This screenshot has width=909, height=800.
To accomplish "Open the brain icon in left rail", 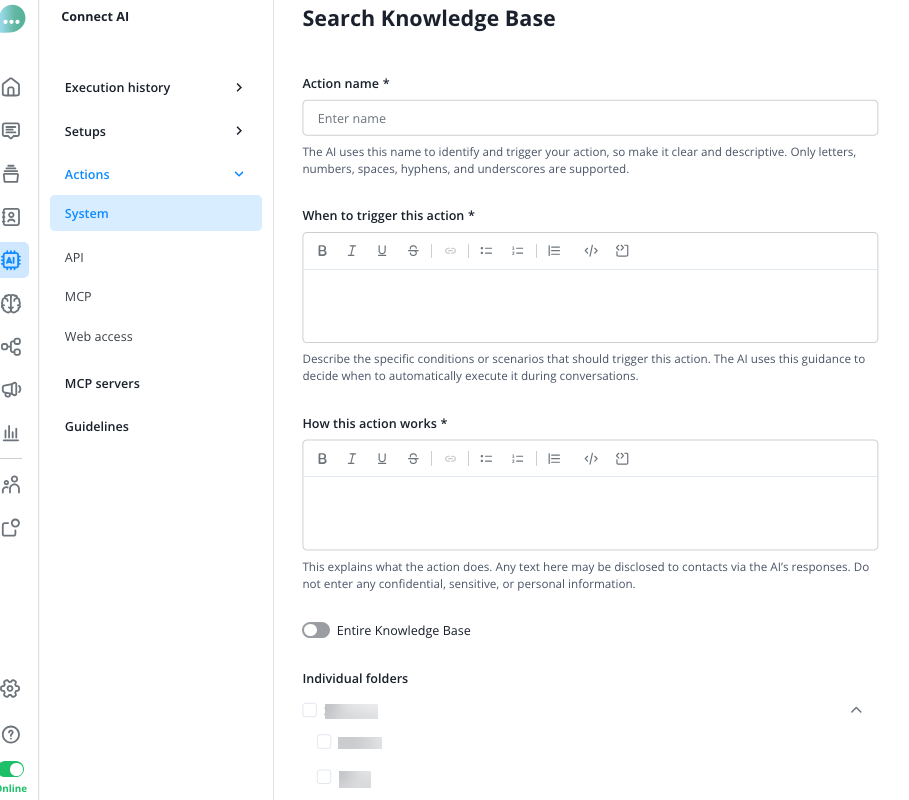I will 11,304.
